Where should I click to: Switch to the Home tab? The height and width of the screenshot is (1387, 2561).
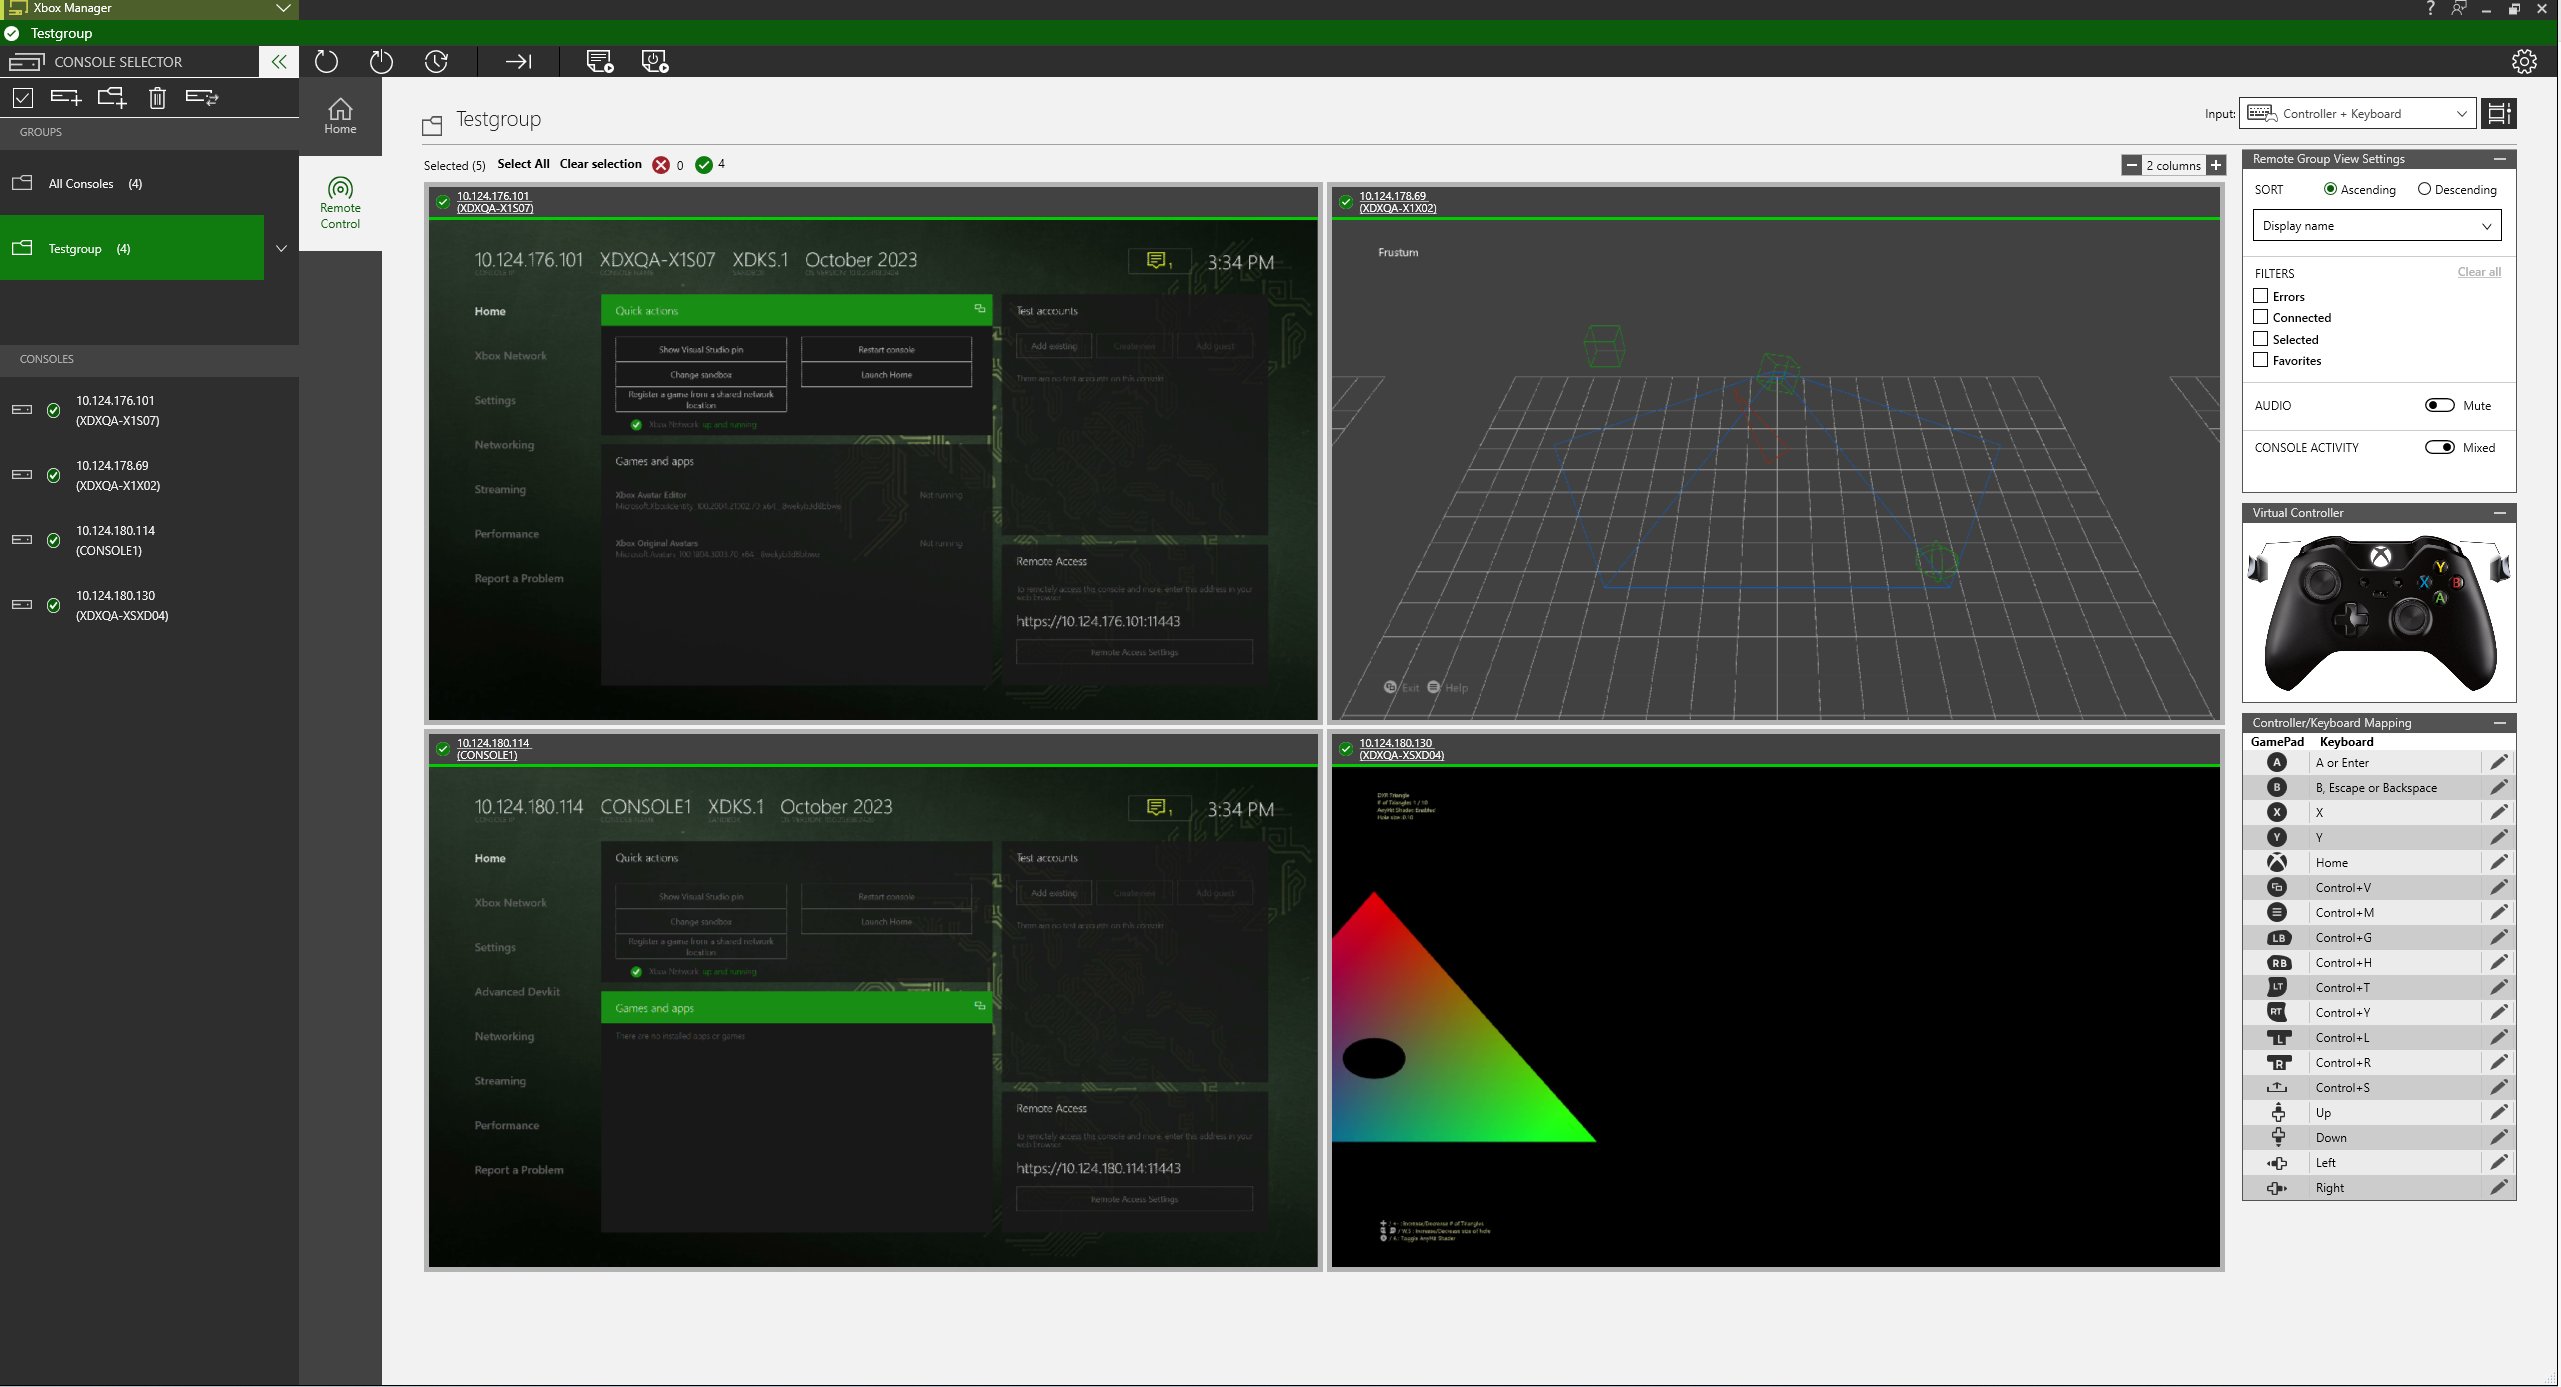click(340, 116)
